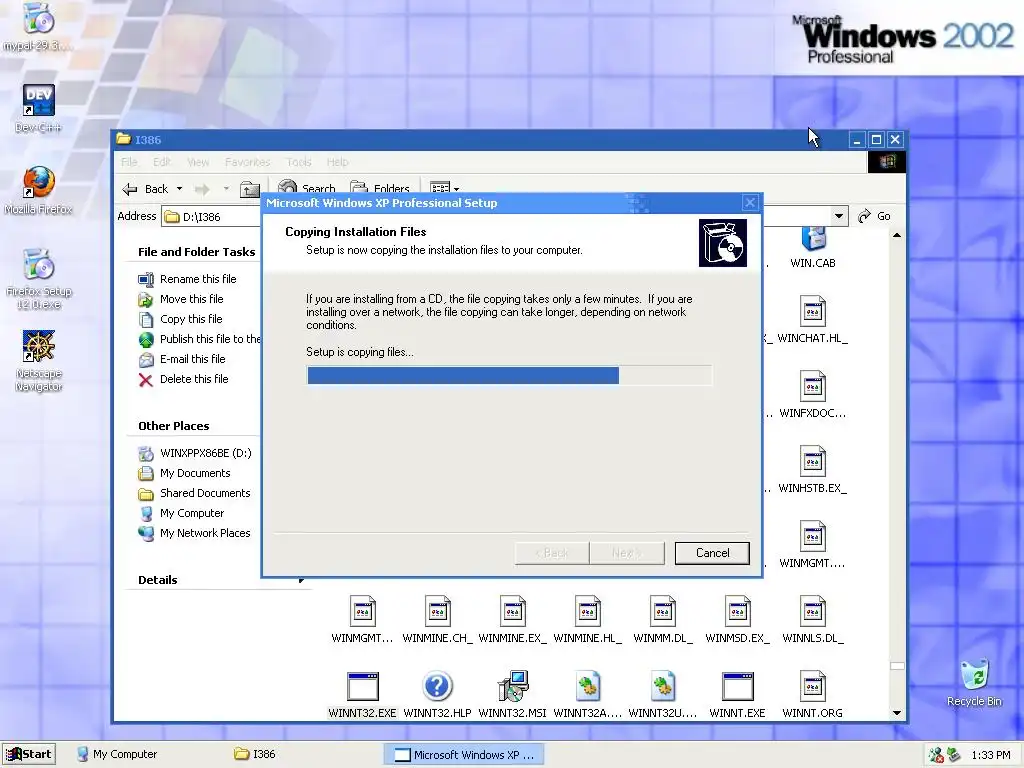This screenshot has height=768, width=1024.
Task: Open WINXPPX86BE (D:) in Other Places
Action: [x=206, y=453]
